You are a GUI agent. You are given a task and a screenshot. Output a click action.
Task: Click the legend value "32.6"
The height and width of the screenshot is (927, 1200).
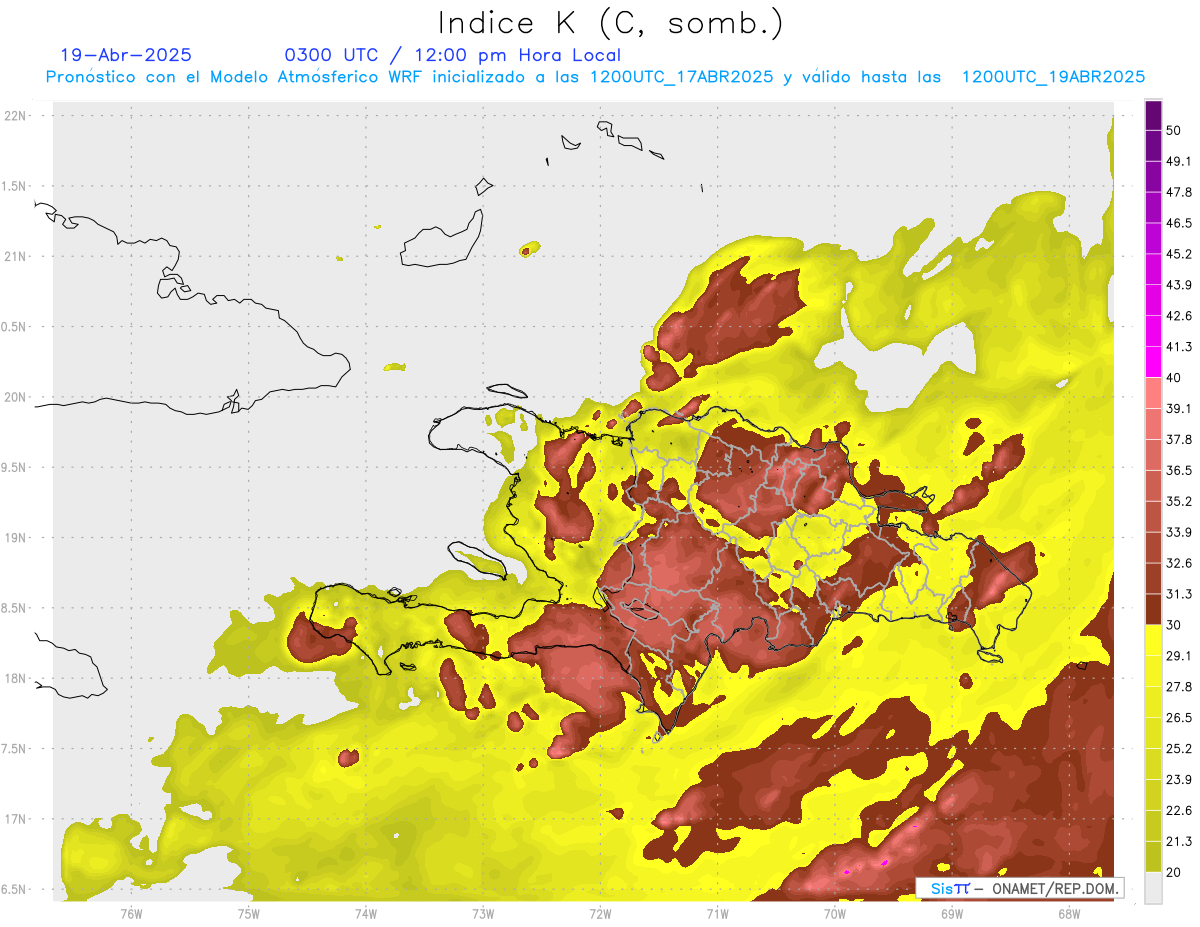point(1179,563)
